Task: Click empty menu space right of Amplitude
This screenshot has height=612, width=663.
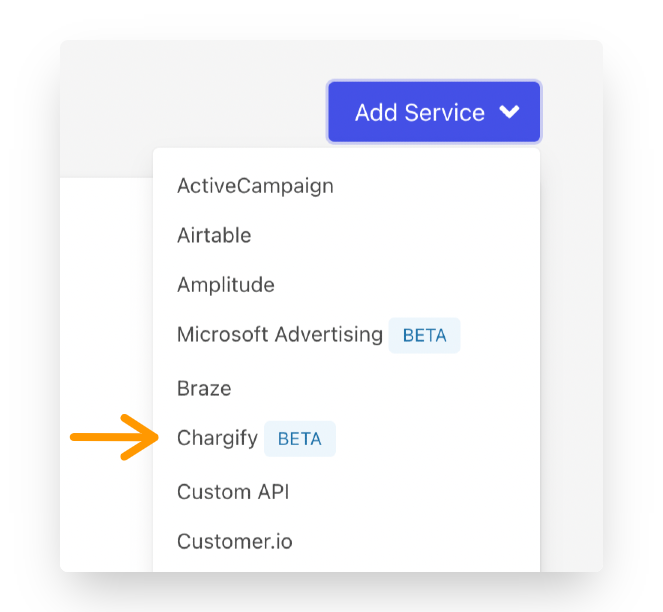Action: click(420, 285)
